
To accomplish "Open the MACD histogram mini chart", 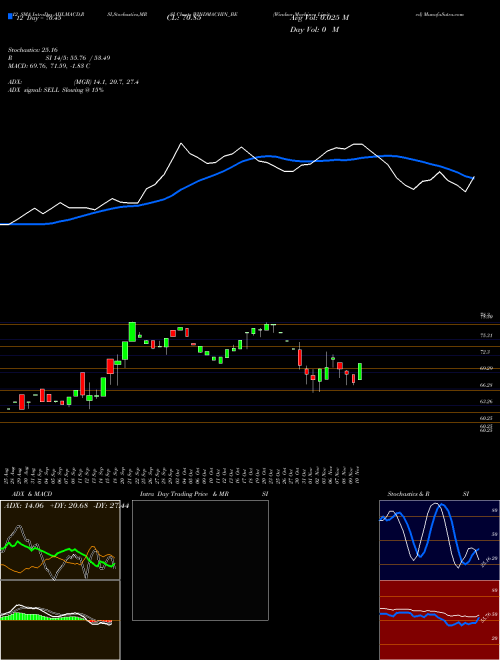I will point(60,620).
